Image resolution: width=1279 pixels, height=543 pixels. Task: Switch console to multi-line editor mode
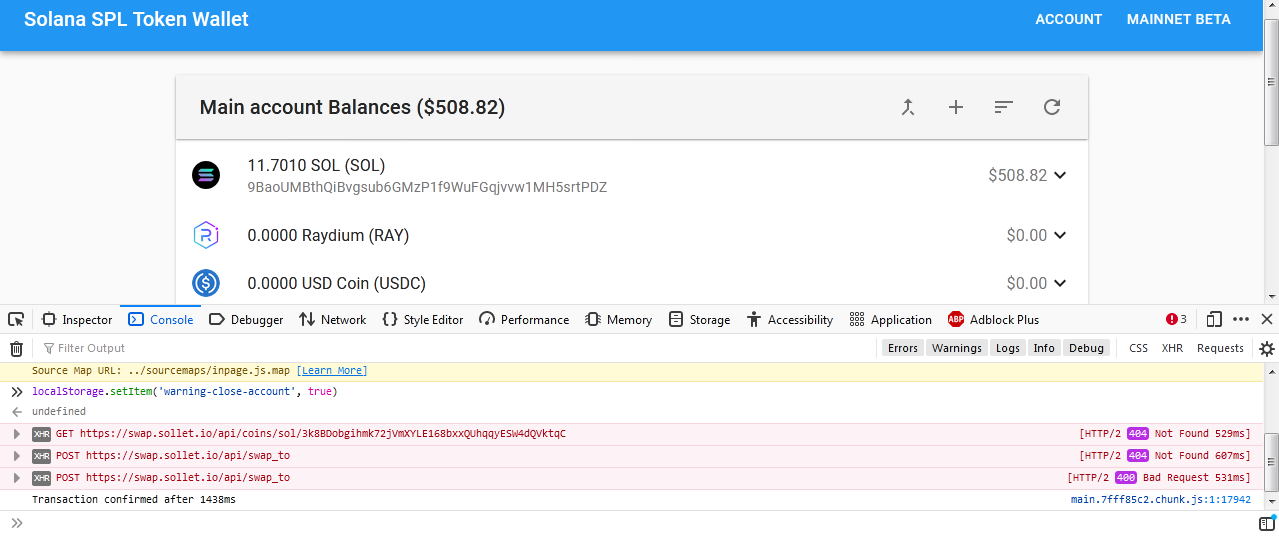coord(1266,523)
